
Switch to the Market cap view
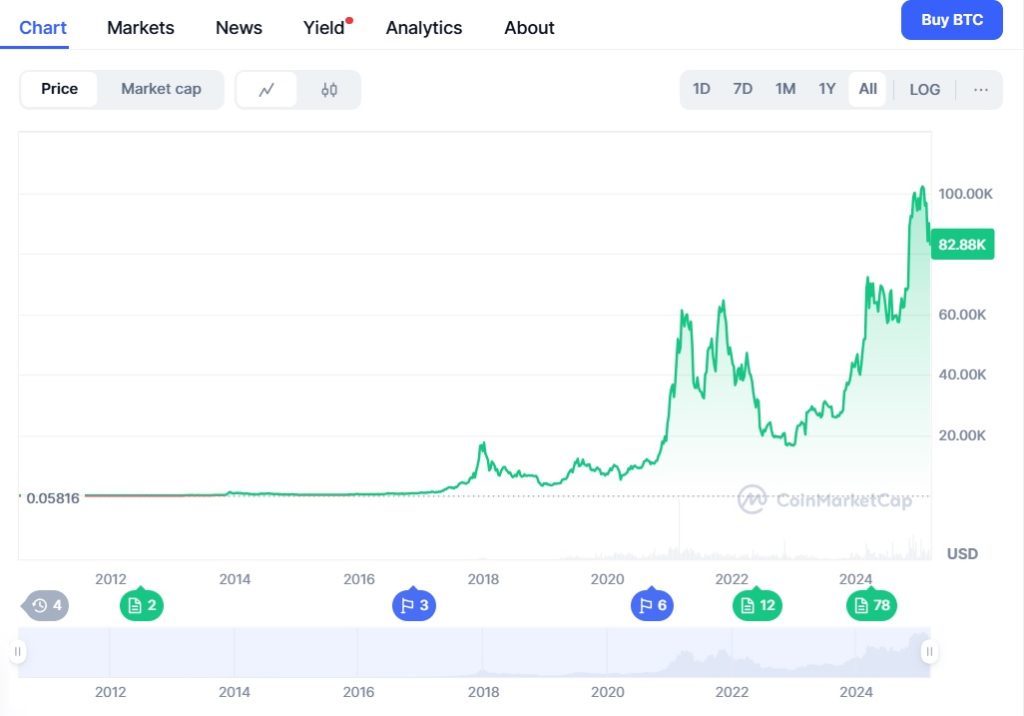pos(161,89)
